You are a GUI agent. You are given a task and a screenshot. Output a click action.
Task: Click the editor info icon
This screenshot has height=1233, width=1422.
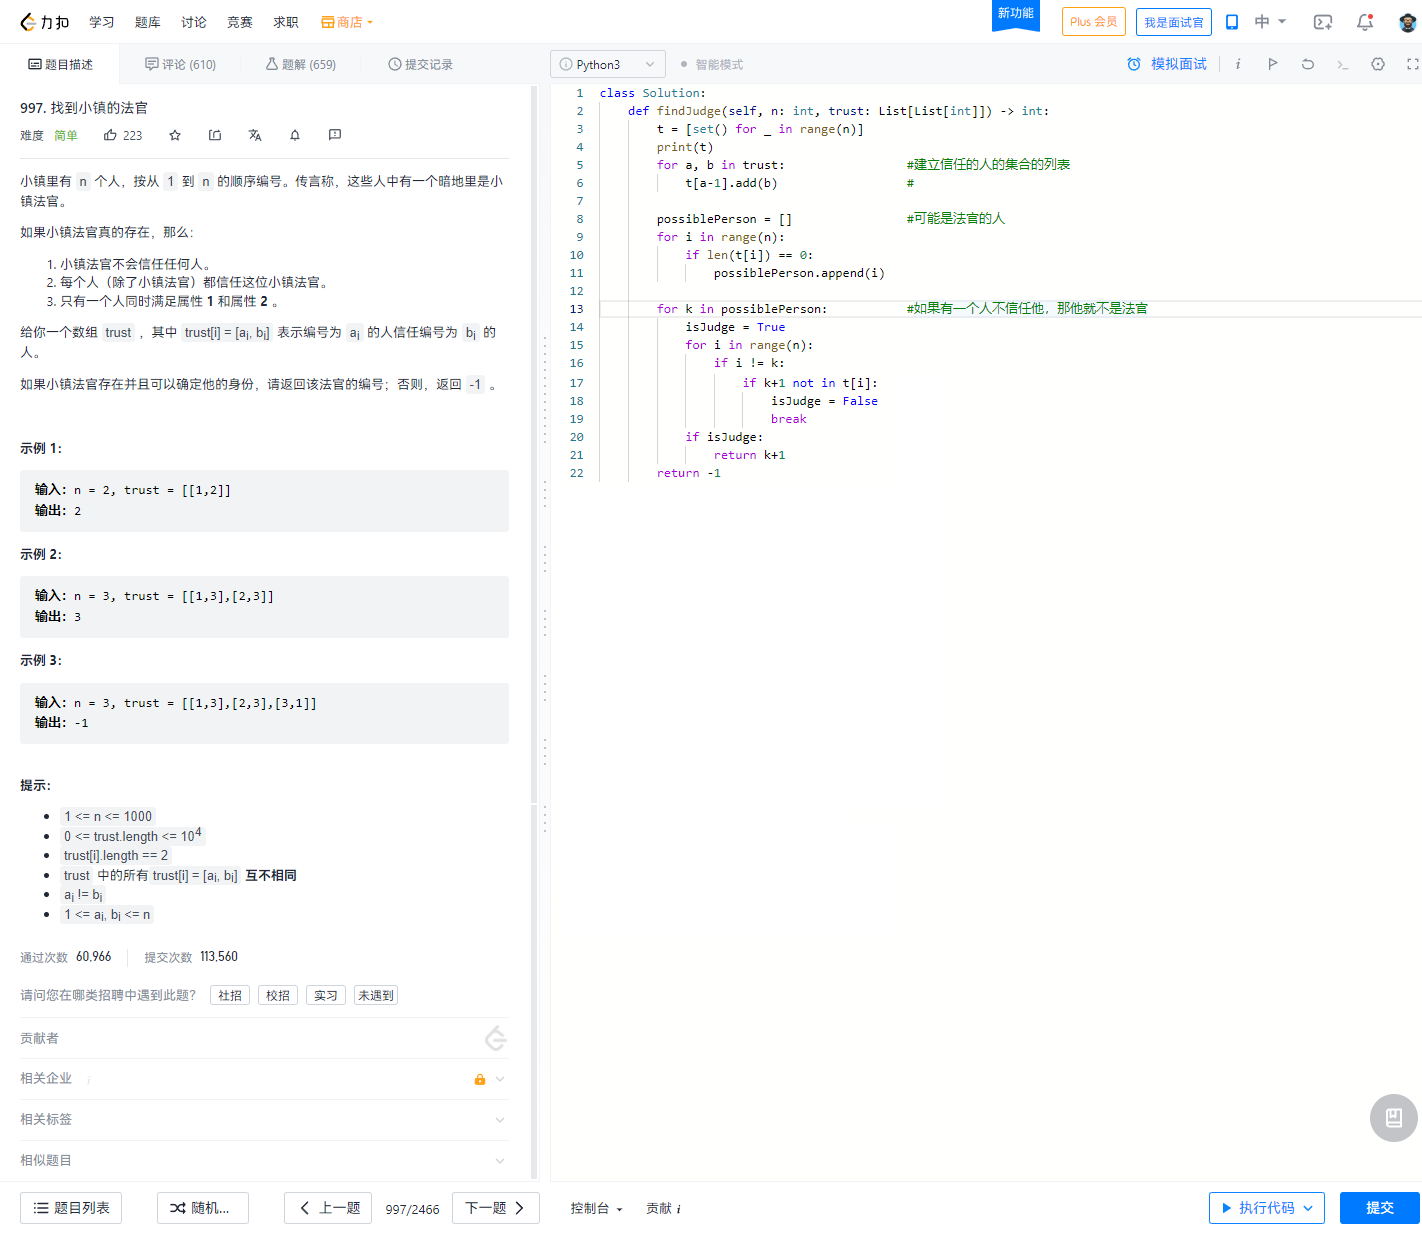click(x=1238, y=64)
